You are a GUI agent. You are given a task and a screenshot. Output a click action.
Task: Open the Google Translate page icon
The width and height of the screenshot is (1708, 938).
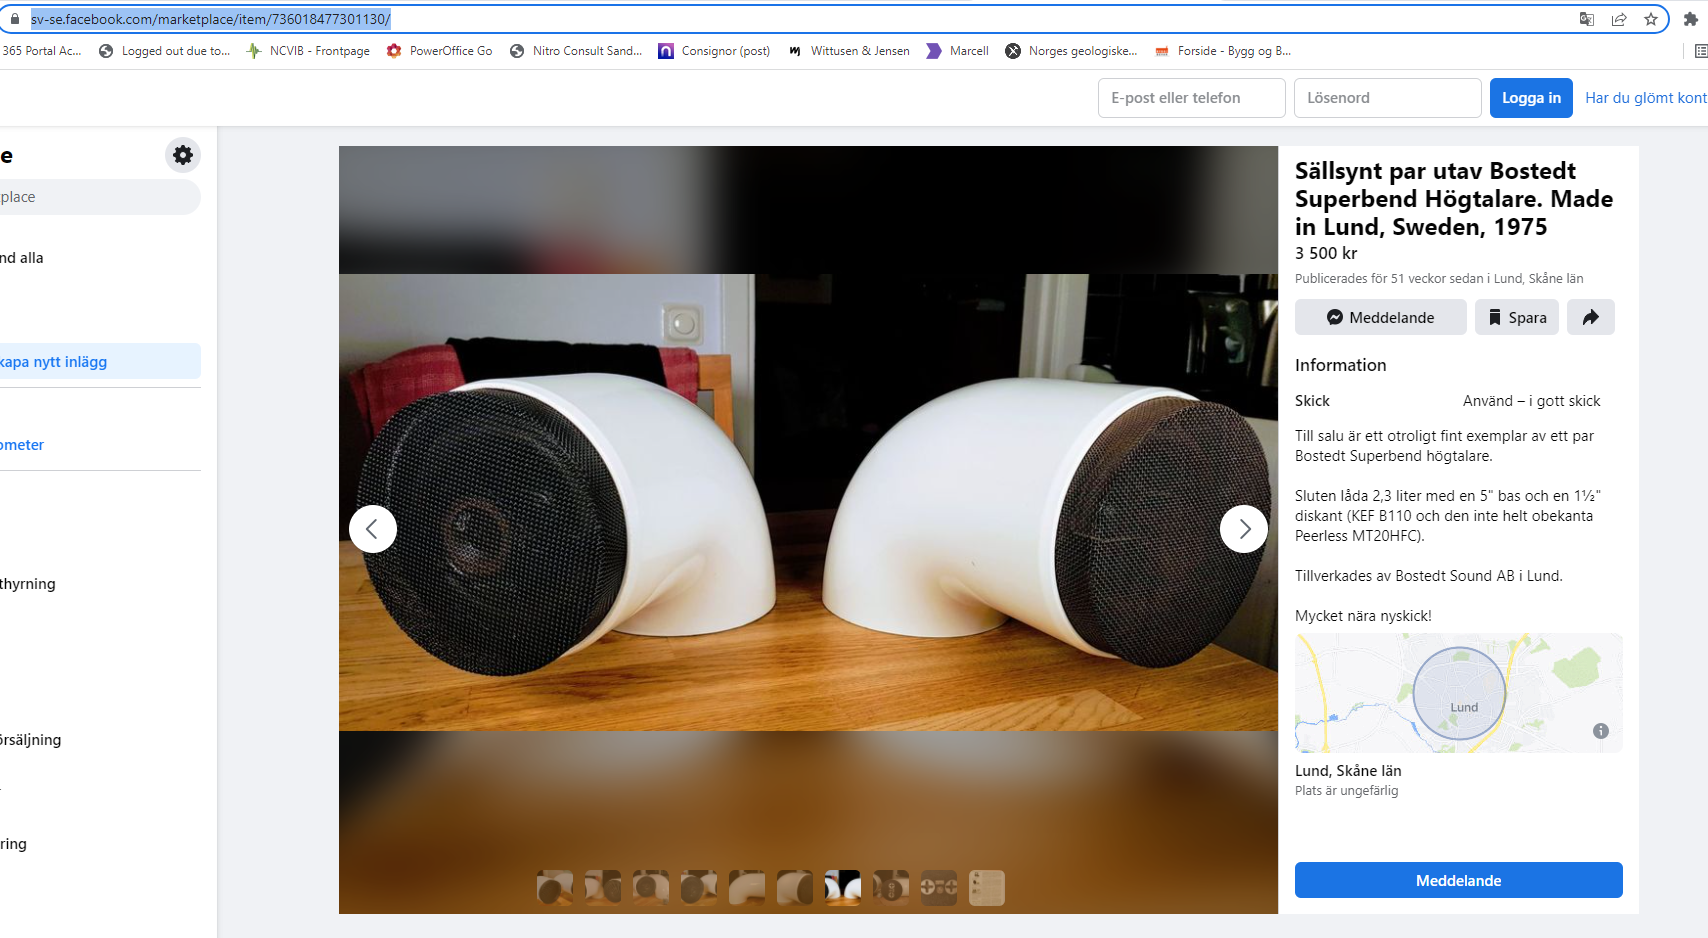(x=1587, y=19)
